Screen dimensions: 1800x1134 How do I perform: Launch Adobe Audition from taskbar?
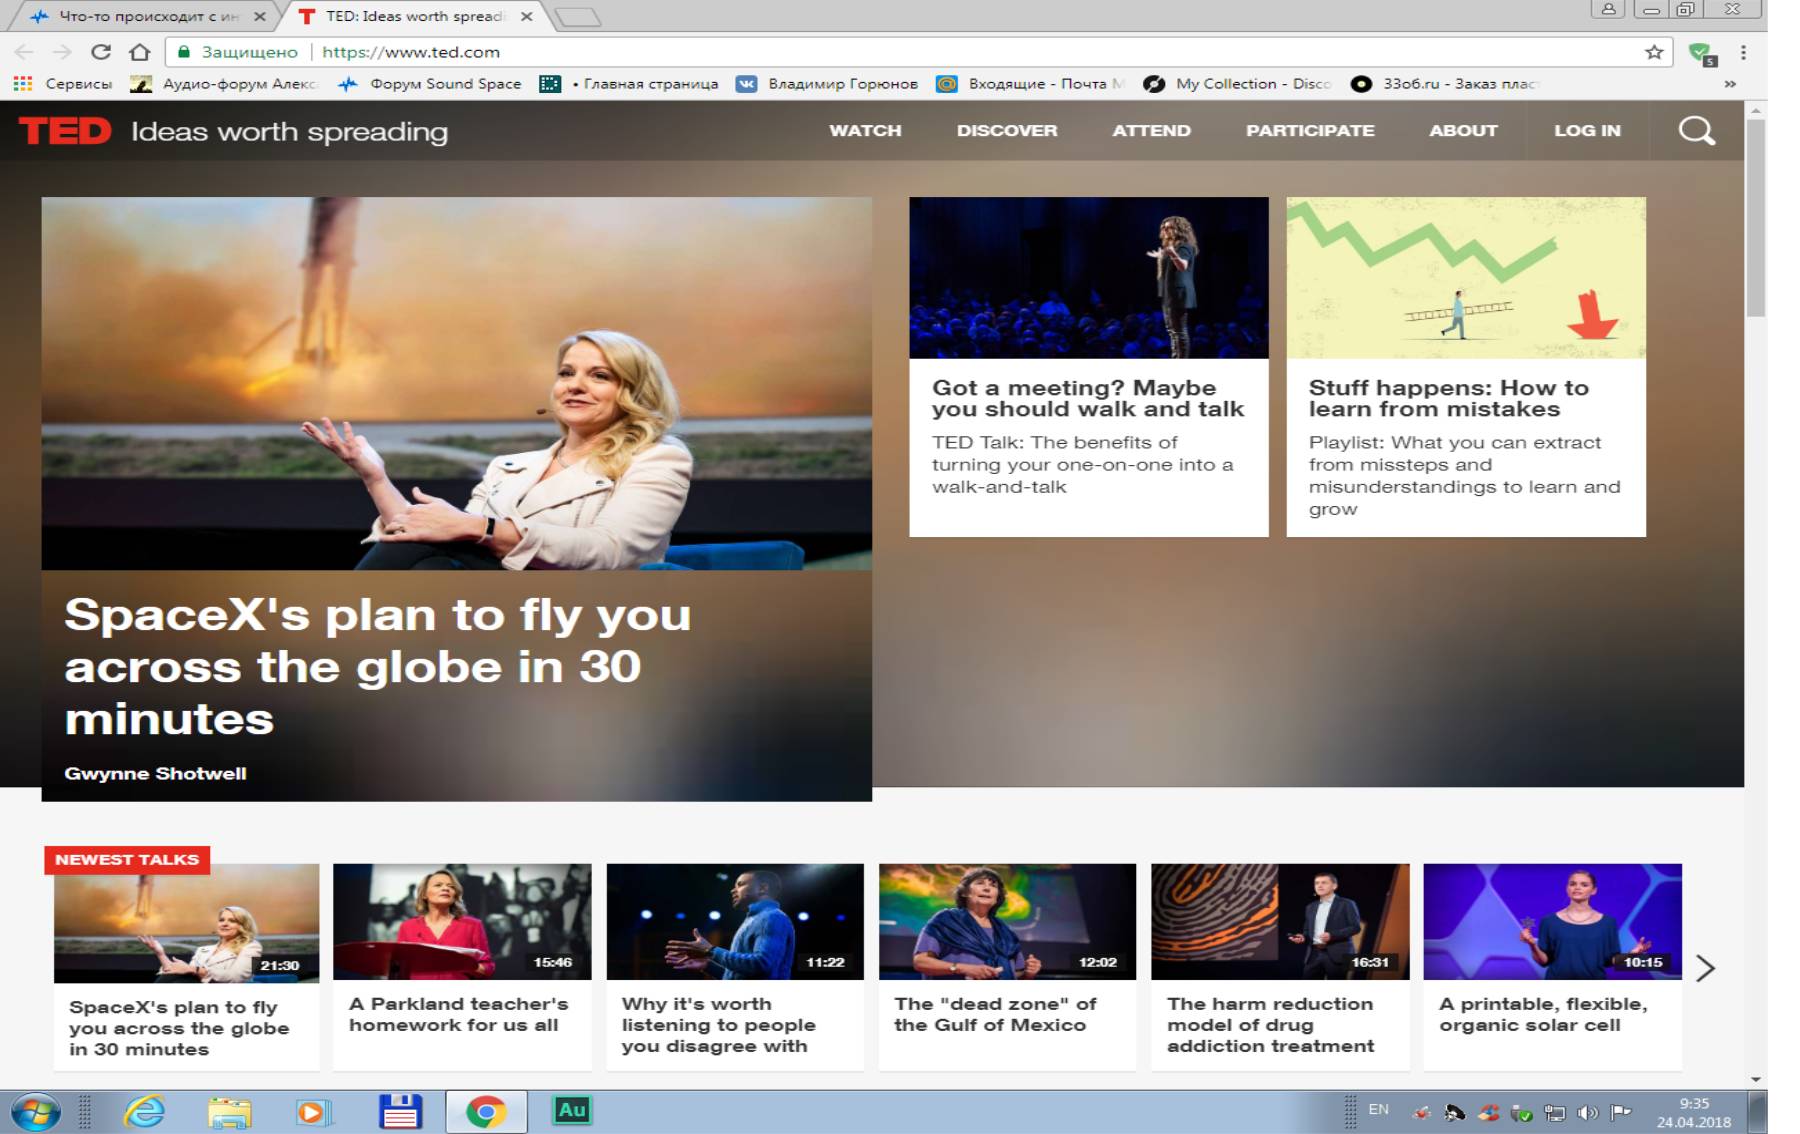[x=572, y=1110]
